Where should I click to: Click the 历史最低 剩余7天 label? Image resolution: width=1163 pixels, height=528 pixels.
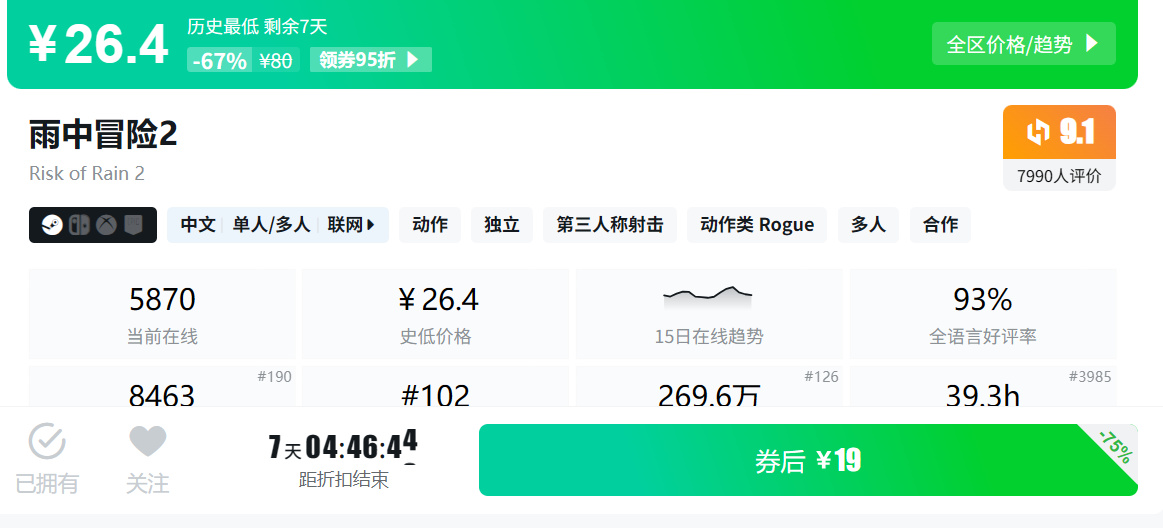pyautogui.click(x=257, y=27)
